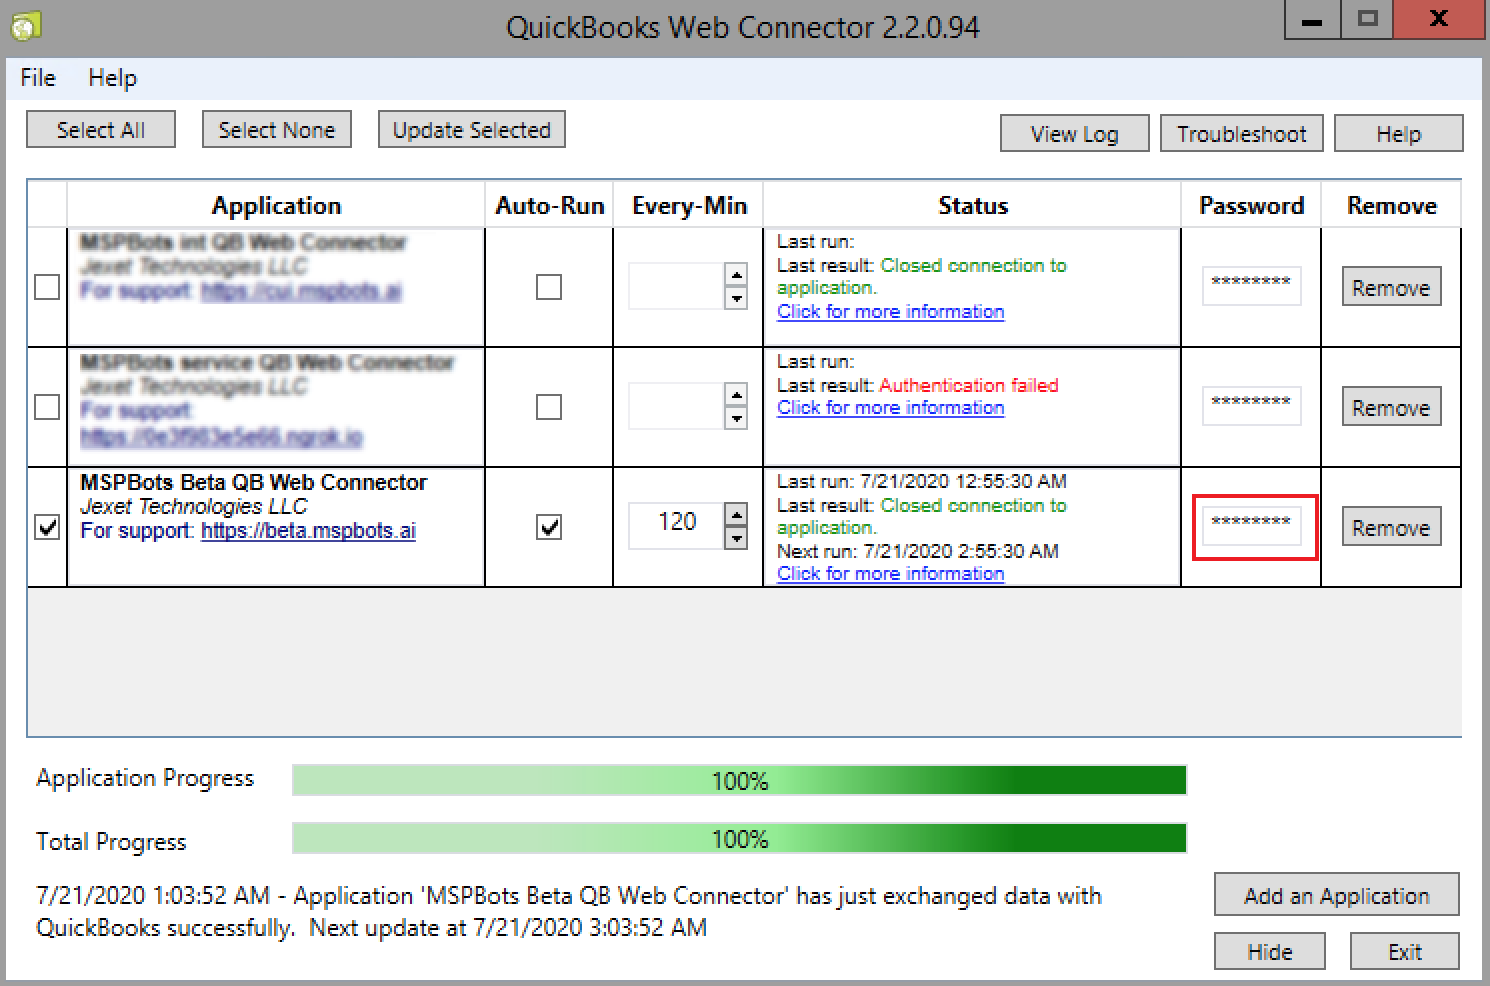1490x986 pixels.
Task: Click the Exit button
Action: [x=1405, y=951]
